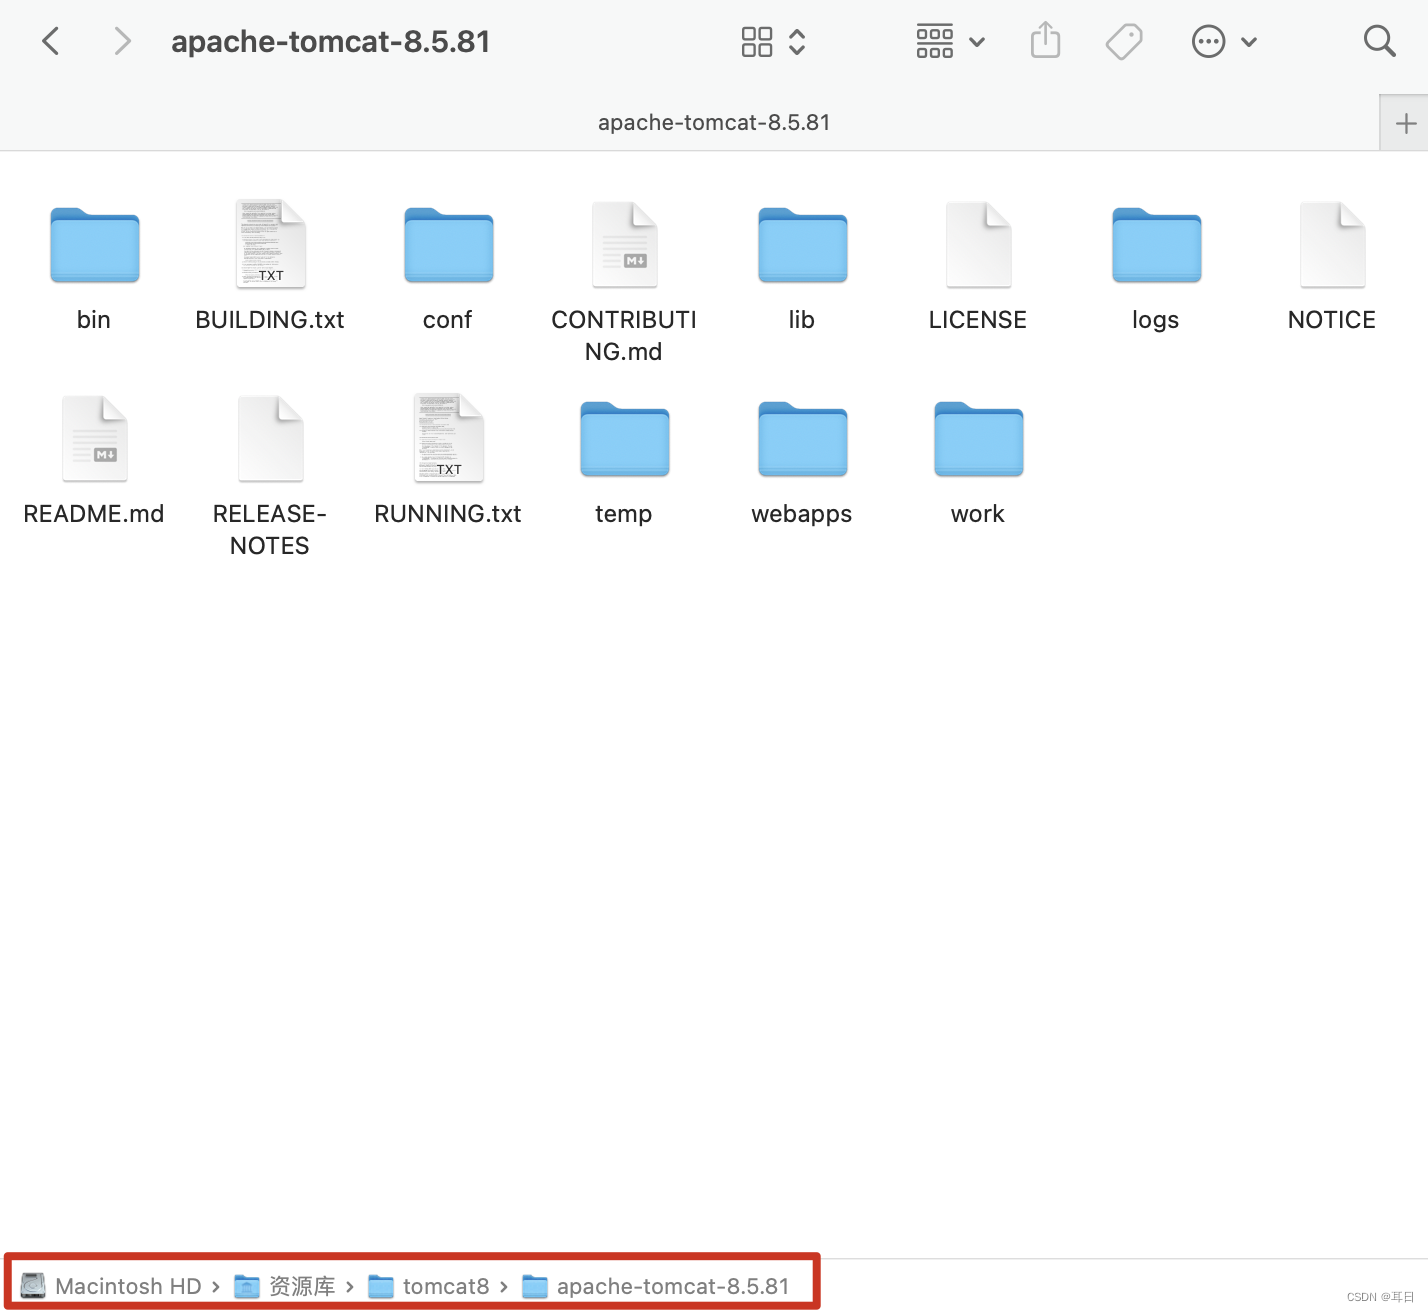Select the webapps folder icon
Image resolution: width=1428 pixels, height=1312 pixels.
click(x=802, y=440)
